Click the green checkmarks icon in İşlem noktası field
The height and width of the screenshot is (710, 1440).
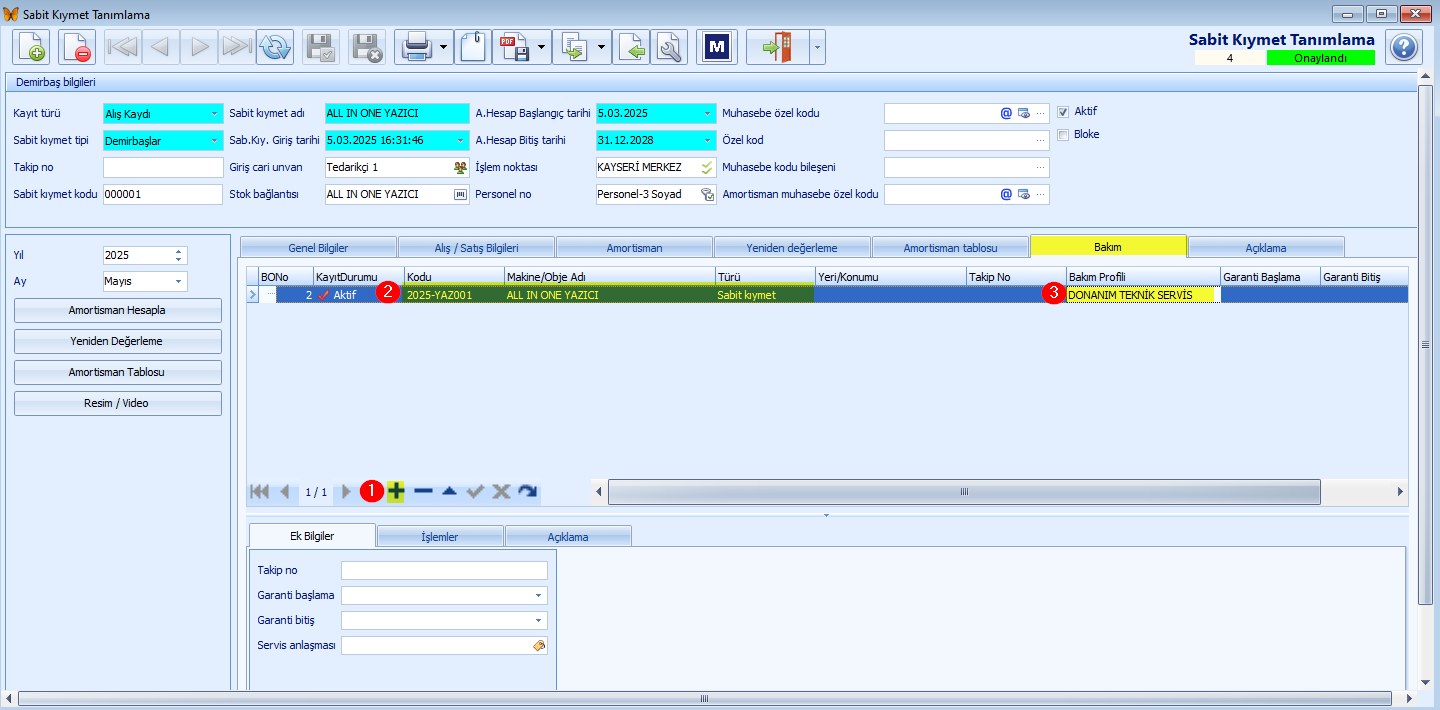[x=707, y=167]
